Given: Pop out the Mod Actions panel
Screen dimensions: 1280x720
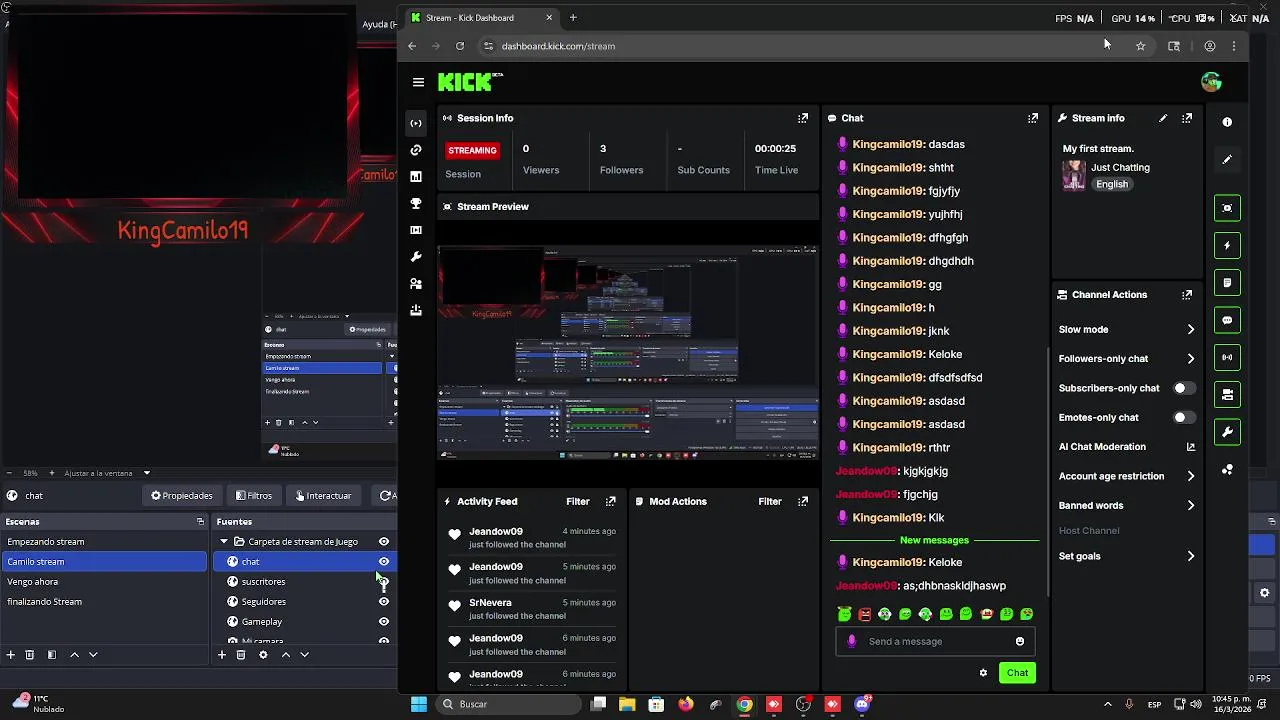Looking at the screenshot, I should tap(803, 502).
